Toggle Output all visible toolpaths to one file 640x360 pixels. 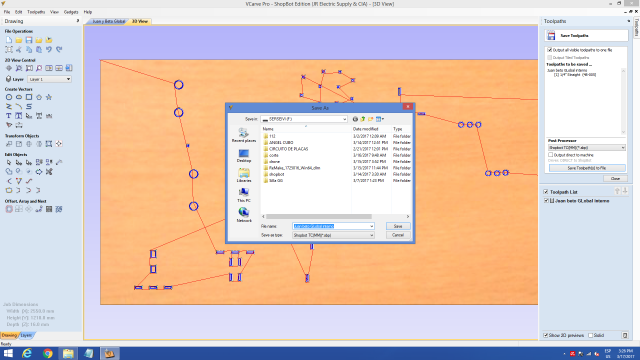550,50
